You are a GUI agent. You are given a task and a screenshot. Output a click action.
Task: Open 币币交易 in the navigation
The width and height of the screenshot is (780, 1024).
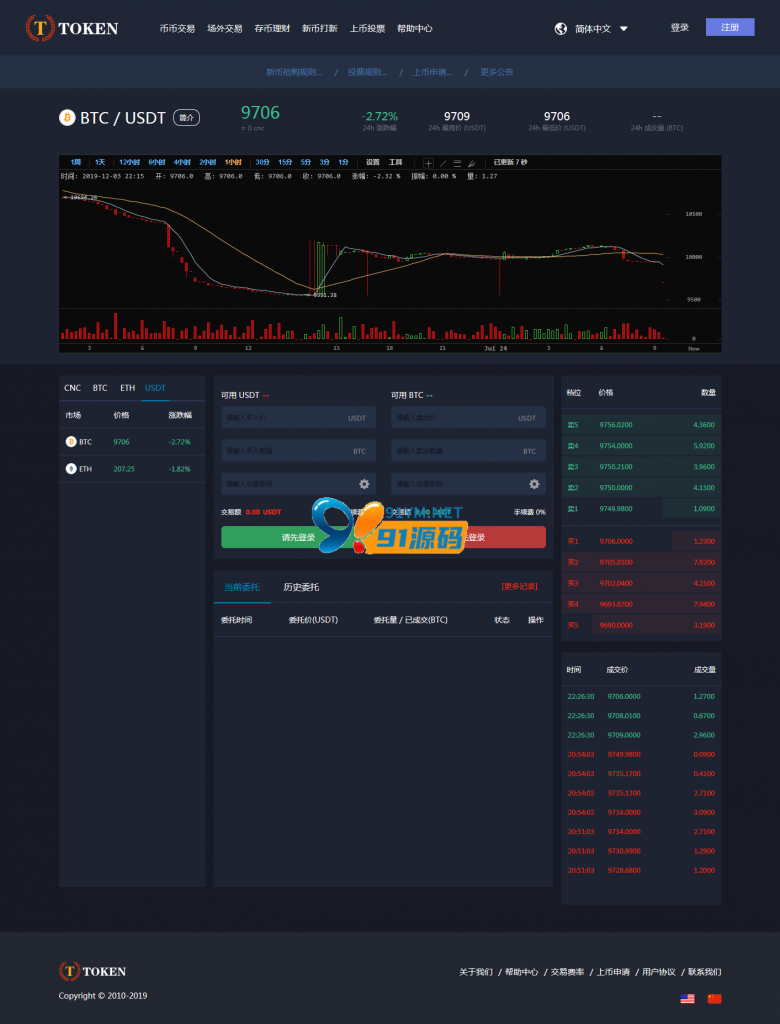pyautogui.click(x=177, y=29)
